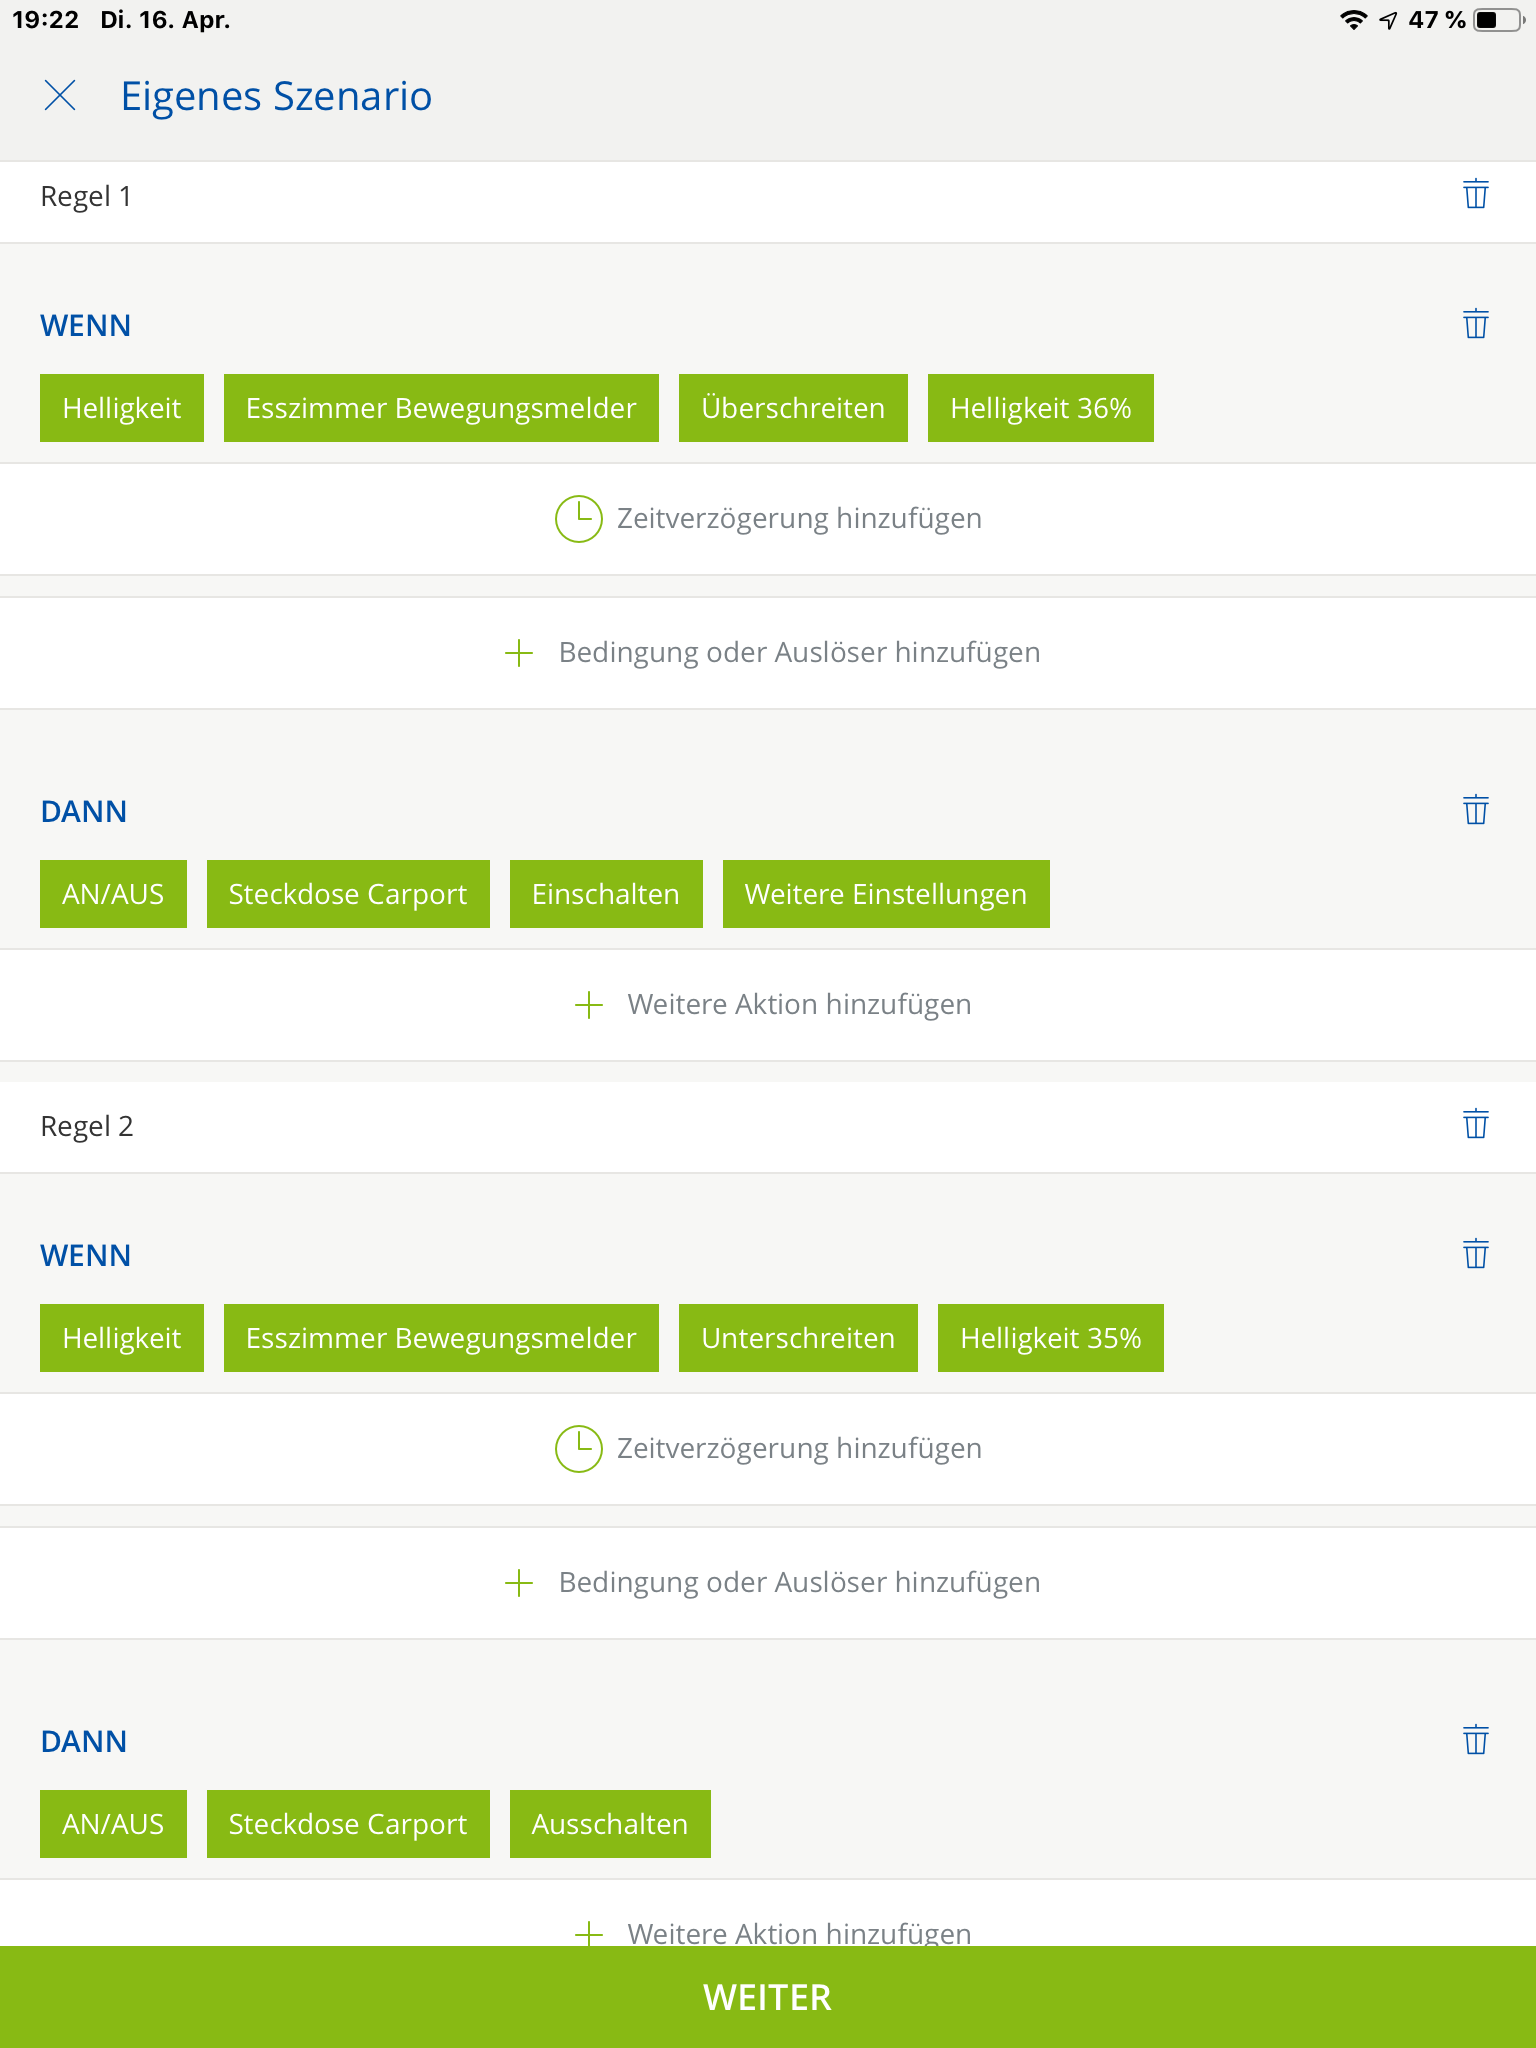
Task: Open the Unterschreiten comparison selector
Action: click(x=797, y=1338)
